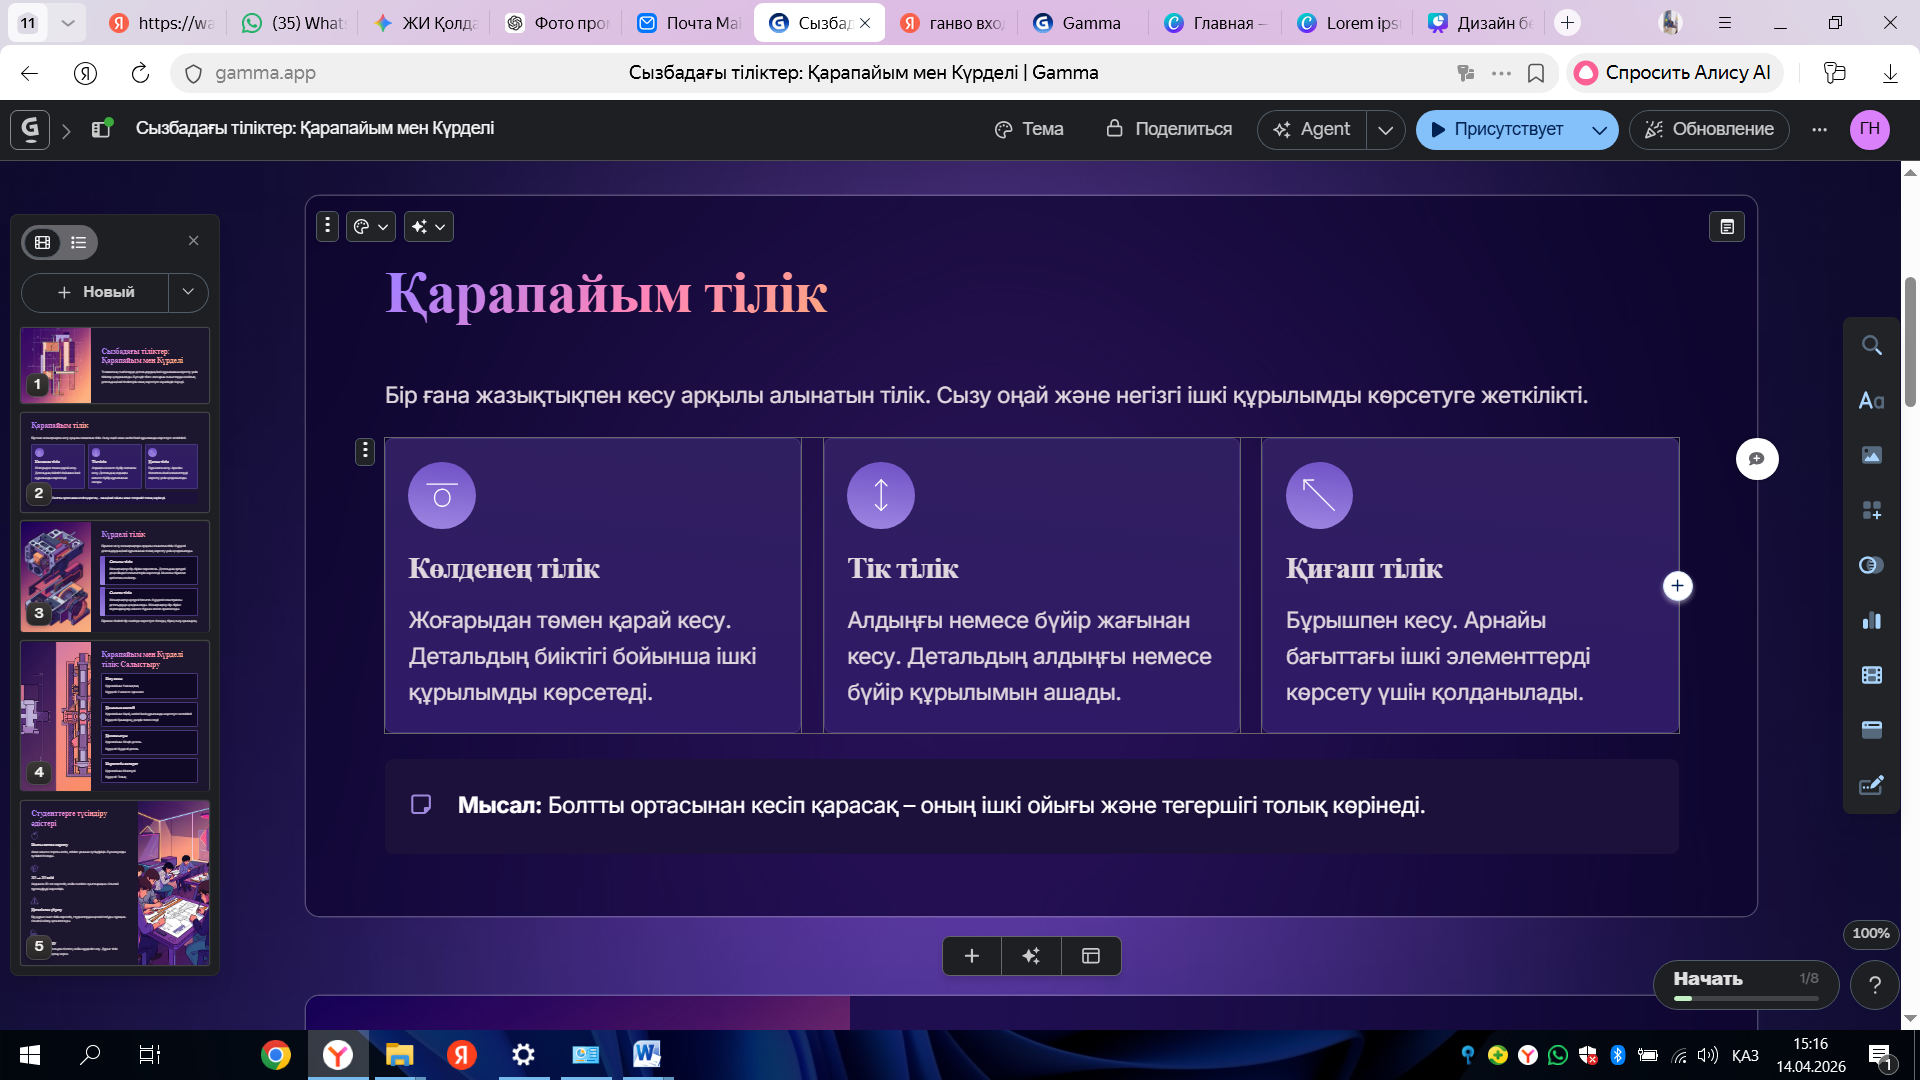Open the card notes icon top right
The width and height of the screenshot is (1920, 1080).
click(x=1727, y=227)
